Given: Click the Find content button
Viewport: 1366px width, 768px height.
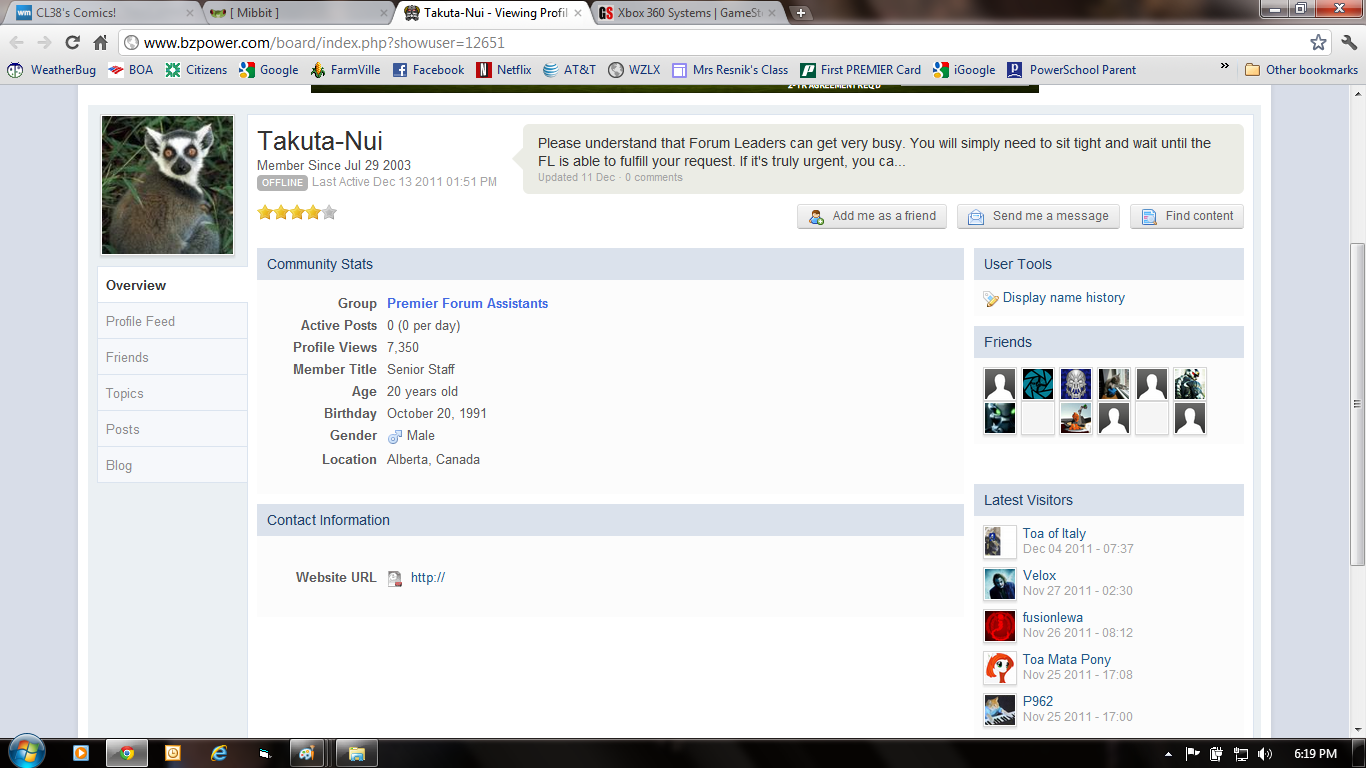Looking at the screenshot, I should (1187, 216).
